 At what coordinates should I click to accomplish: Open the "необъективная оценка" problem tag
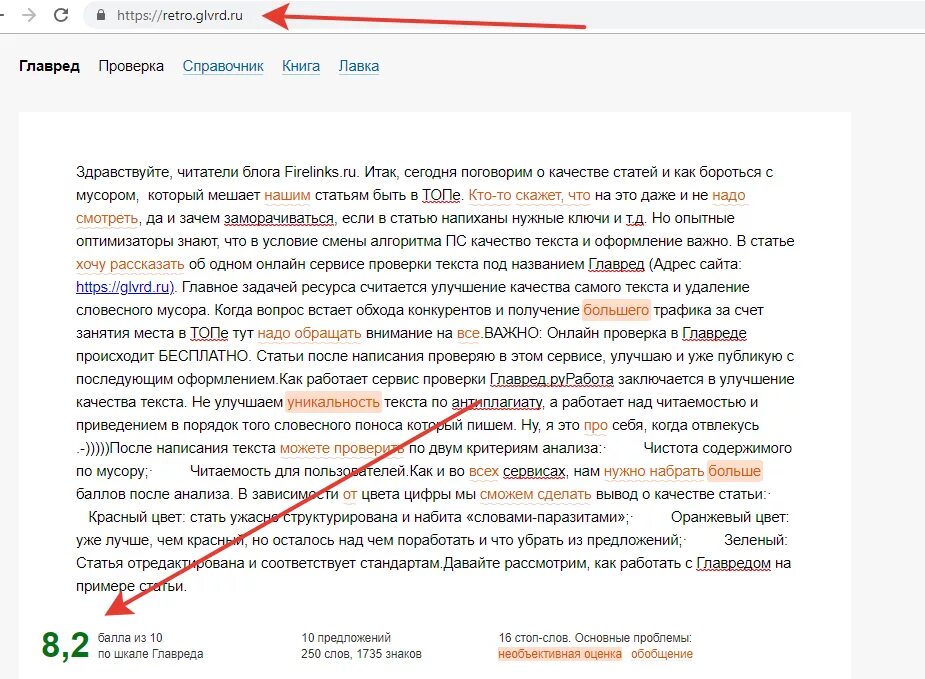(560, 654)
